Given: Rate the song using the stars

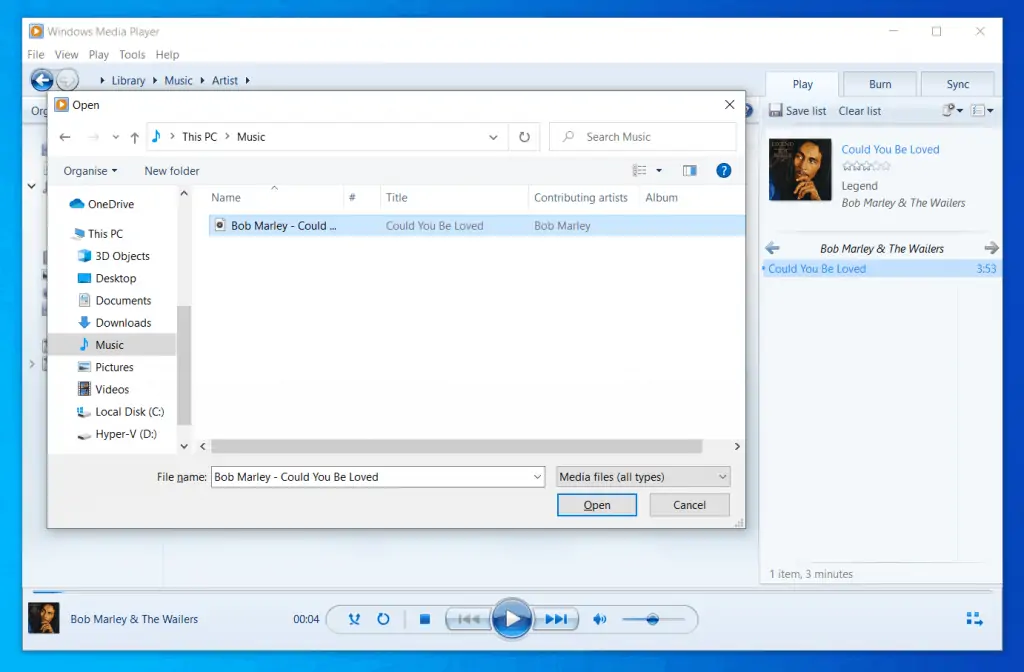Looking at the screenshot, I should 866,166.
